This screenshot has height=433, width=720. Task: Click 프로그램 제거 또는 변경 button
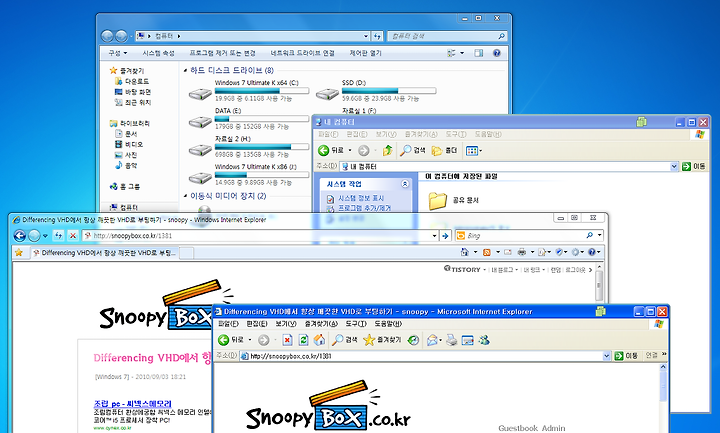click(x=222, y=53)
